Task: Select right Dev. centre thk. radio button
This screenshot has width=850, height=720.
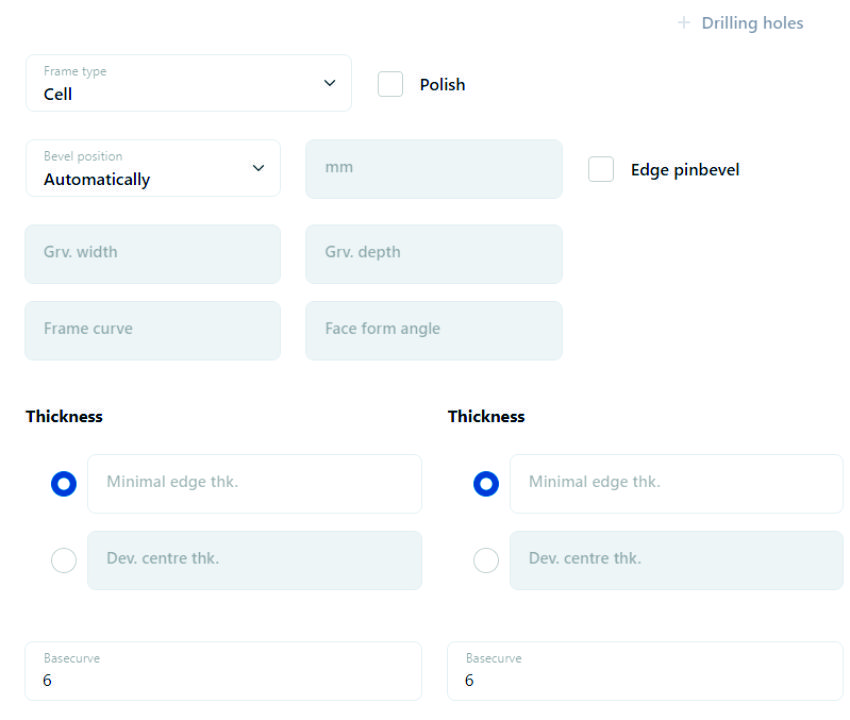Action: click(x=486, y=560)
